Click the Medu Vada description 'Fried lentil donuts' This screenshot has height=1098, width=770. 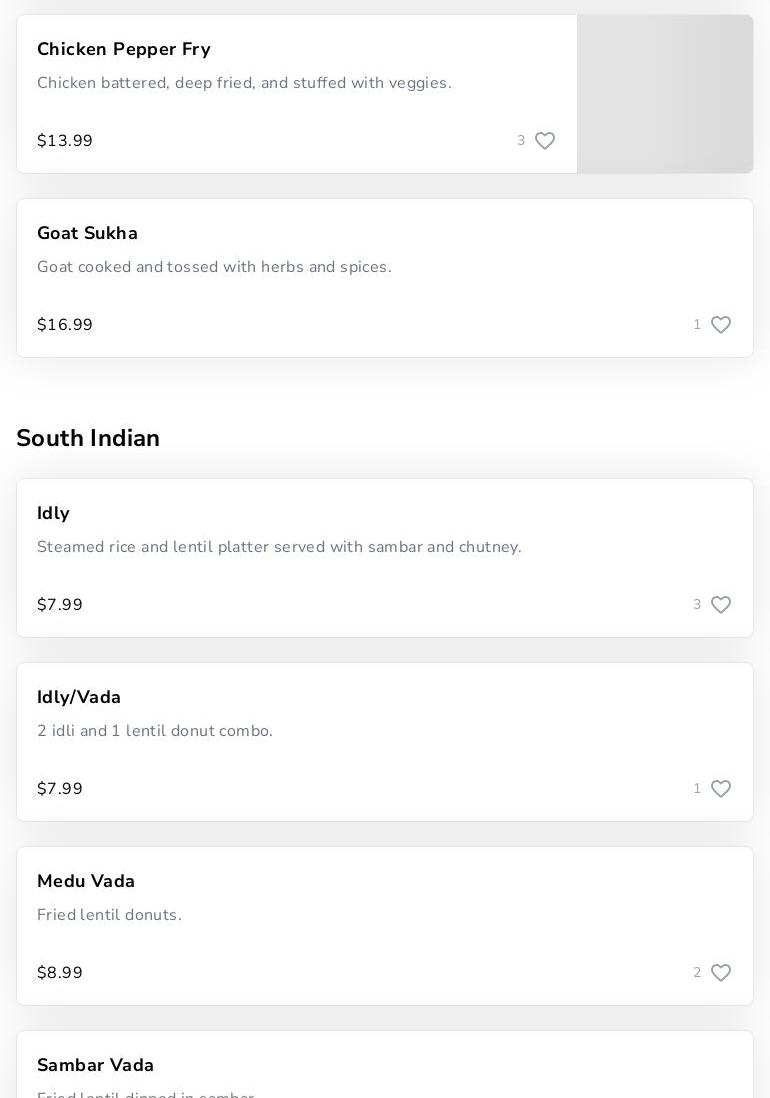109,915
